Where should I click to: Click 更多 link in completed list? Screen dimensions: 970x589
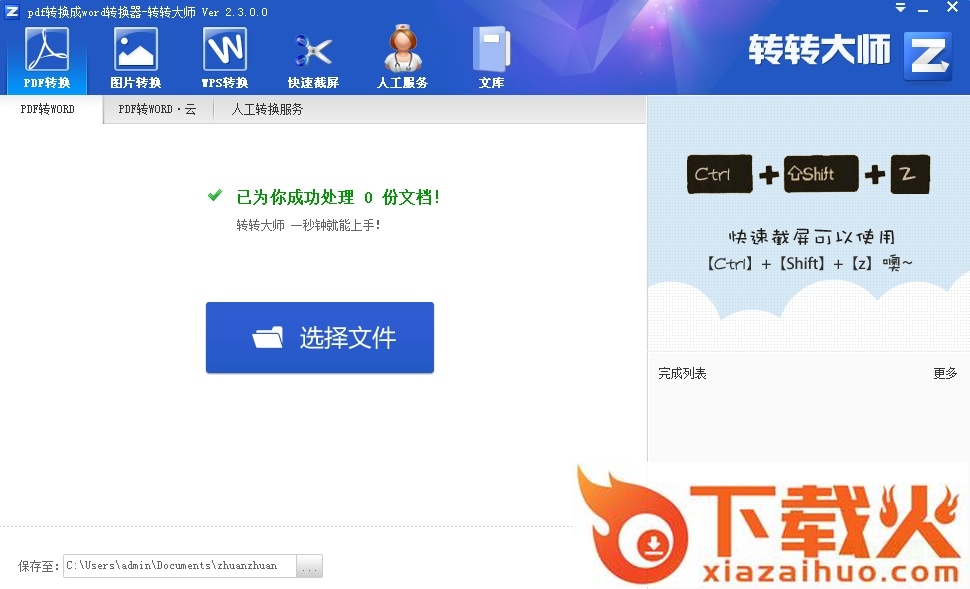pos(945,373)
